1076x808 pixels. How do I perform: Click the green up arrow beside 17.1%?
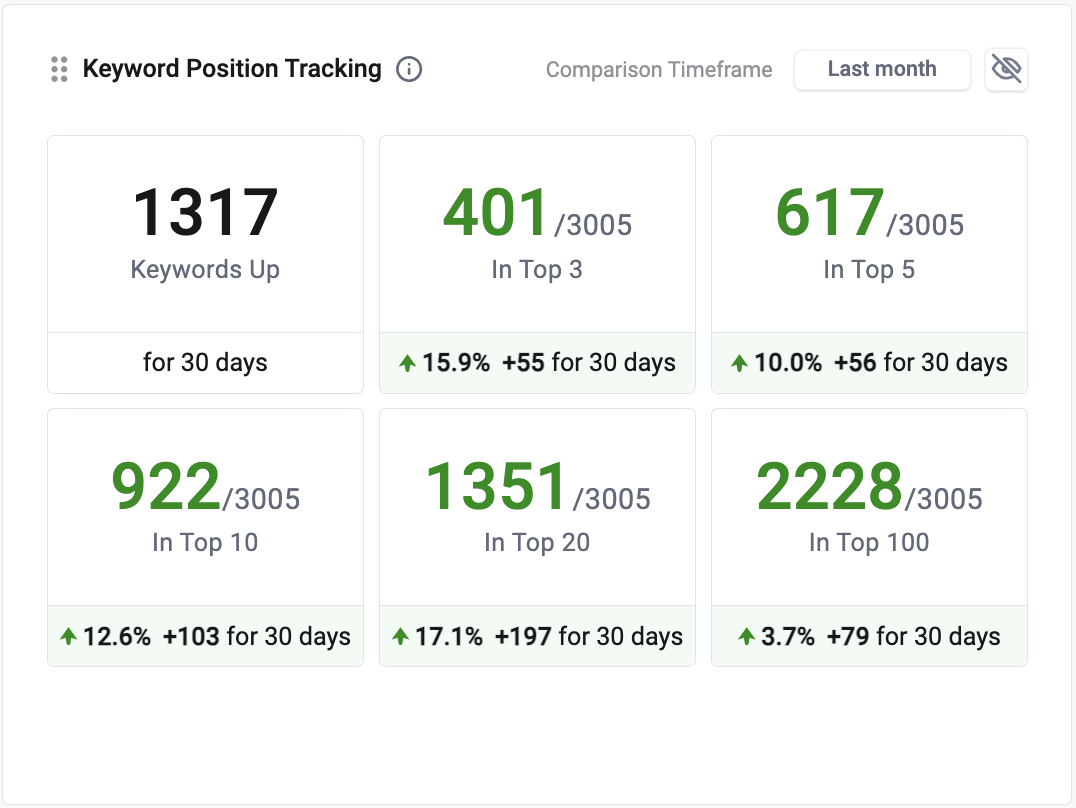click(x=401, y=636)
